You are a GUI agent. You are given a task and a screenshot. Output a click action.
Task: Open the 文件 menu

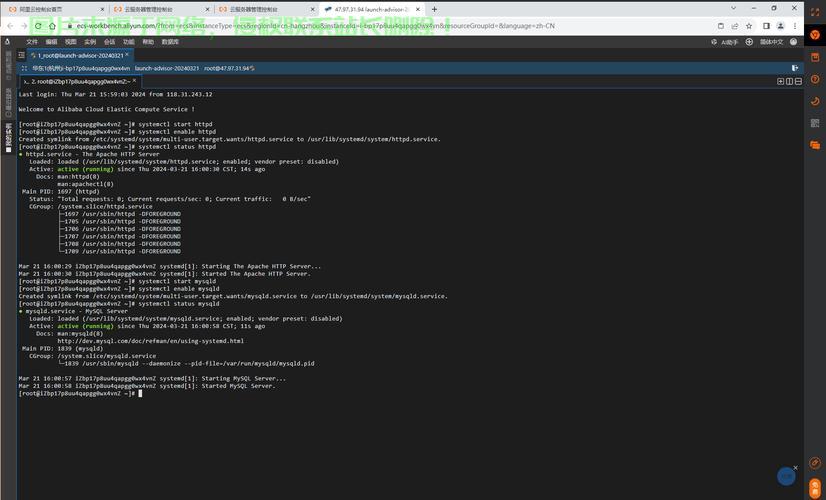(32, 42)
